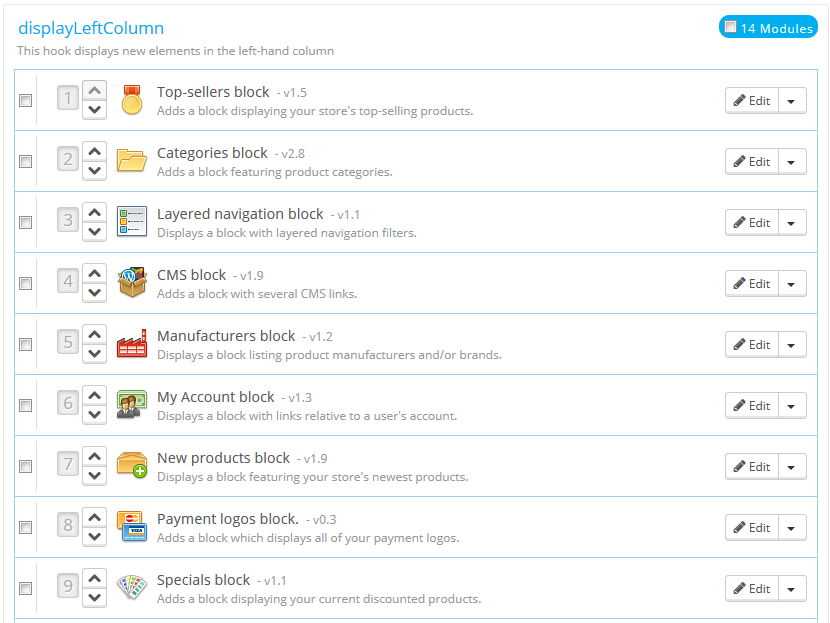Image resolution: width=830 pixels, height=623 pixels.
Task: Edit the Layered navigation block
Action: coord(752,222)
